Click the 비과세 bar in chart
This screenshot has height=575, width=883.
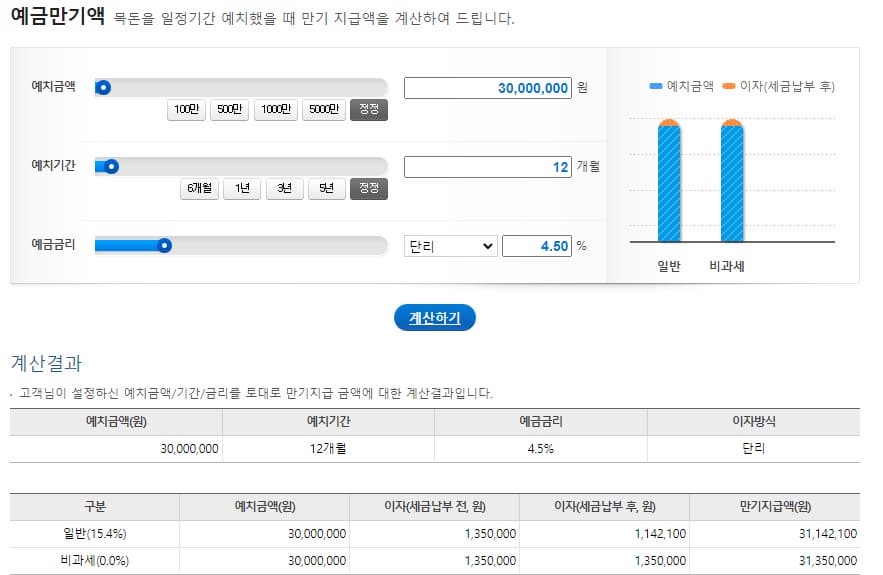(x=732, y=180)
